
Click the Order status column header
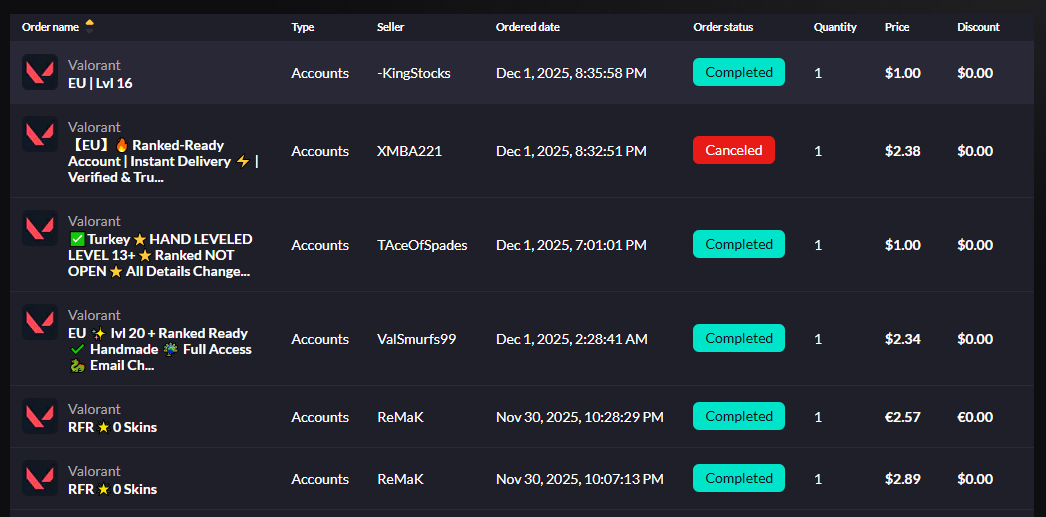(x=723, y=27)
